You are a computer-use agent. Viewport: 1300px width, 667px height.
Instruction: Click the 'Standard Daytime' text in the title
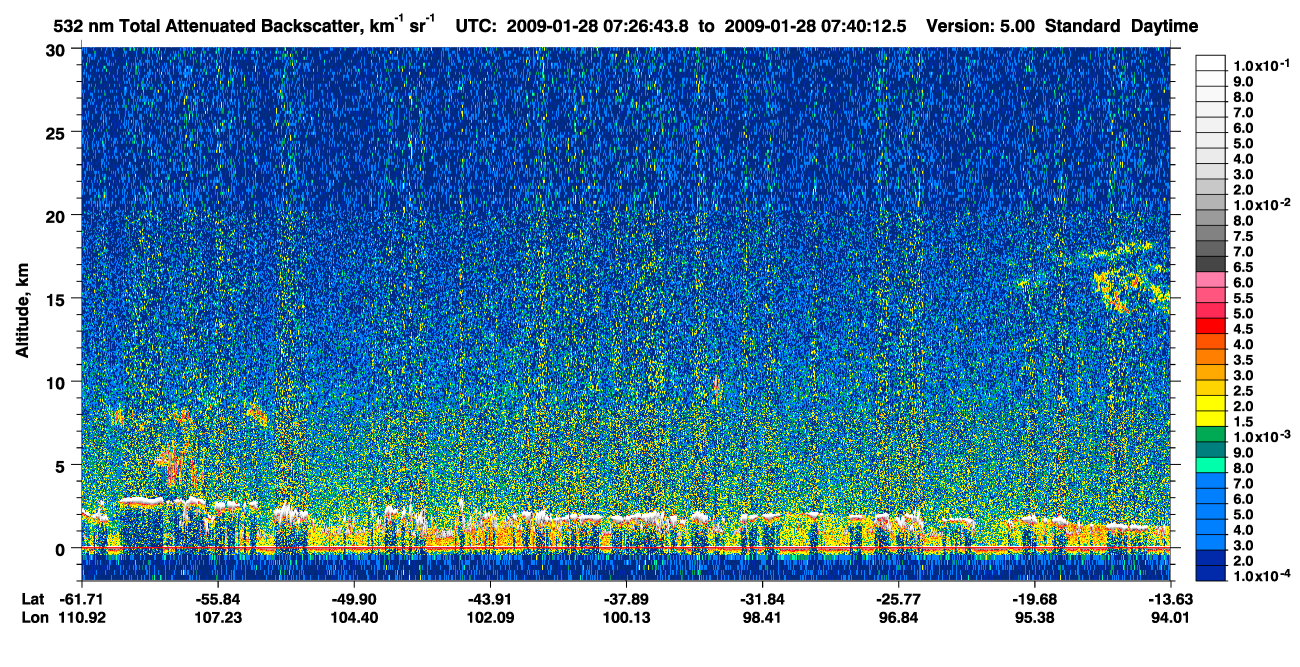(1121, 25)
